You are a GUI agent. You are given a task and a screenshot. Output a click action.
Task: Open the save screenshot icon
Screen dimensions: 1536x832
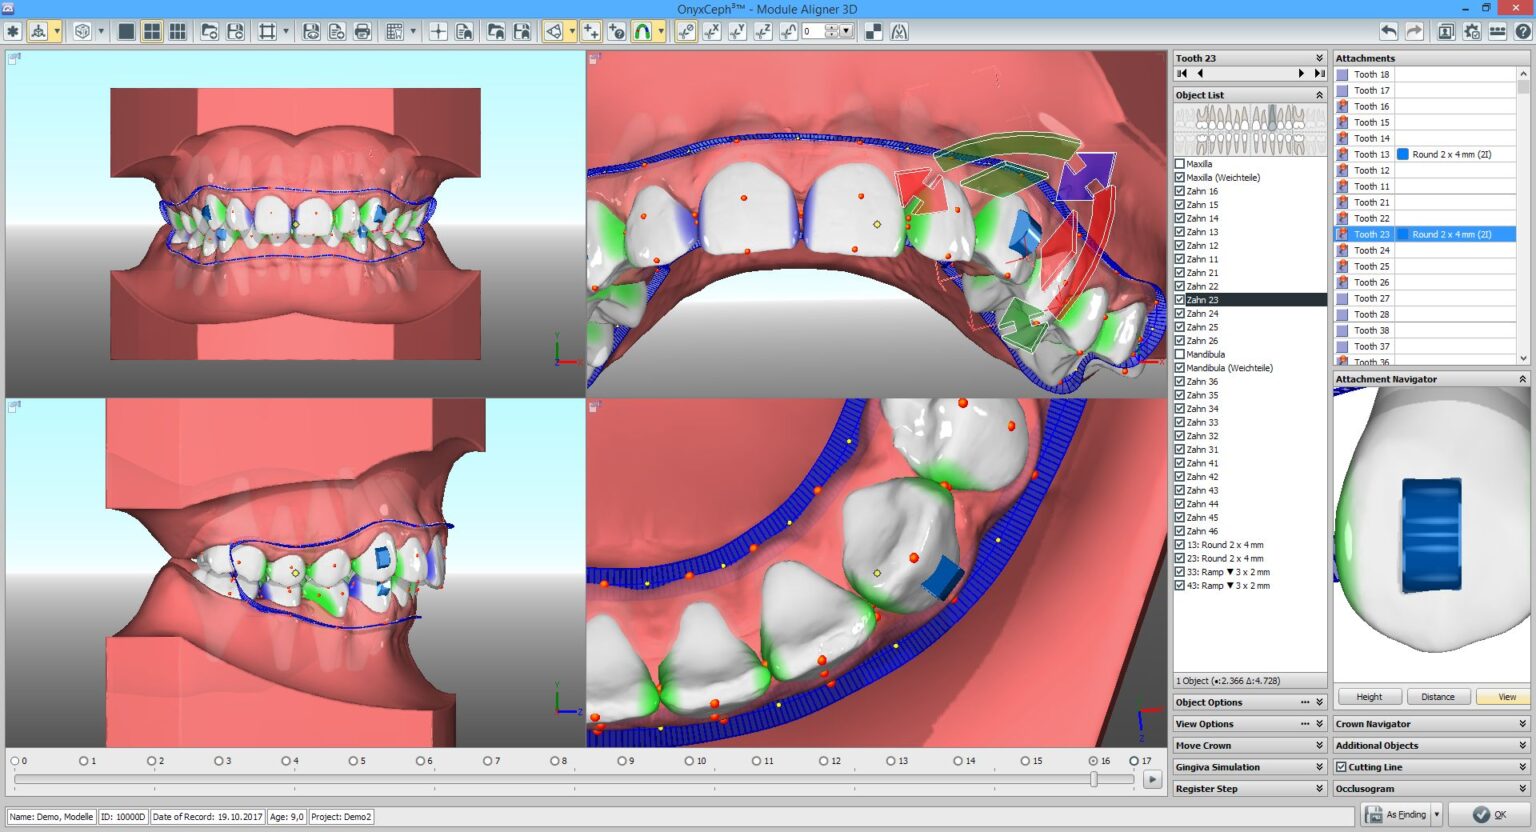[310, 31]
